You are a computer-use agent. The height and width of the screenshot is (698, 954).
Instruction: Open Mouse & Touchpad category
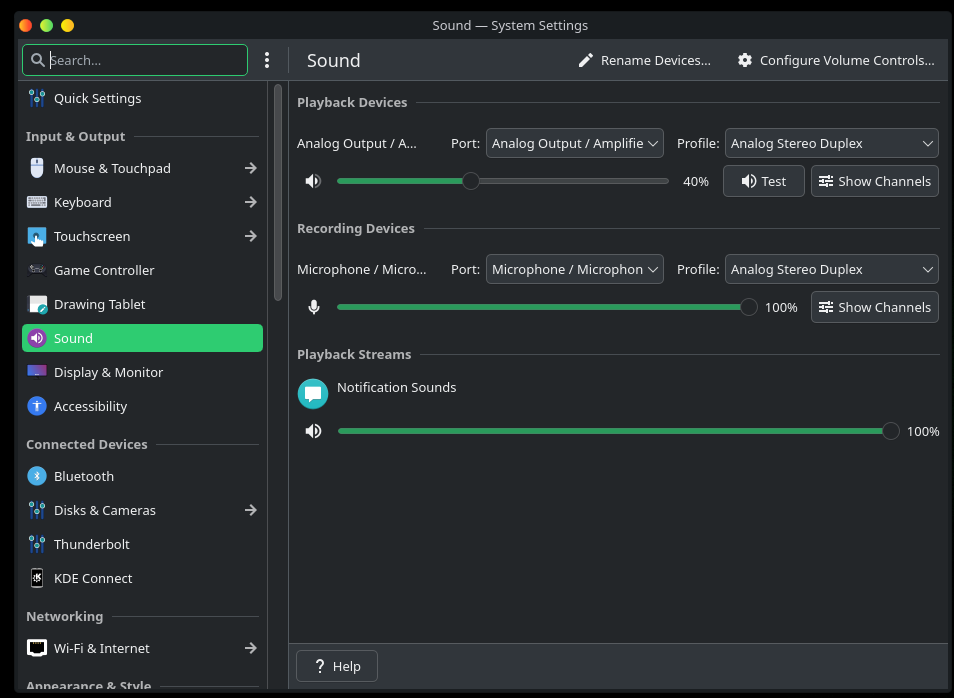(x=112, y=168)
